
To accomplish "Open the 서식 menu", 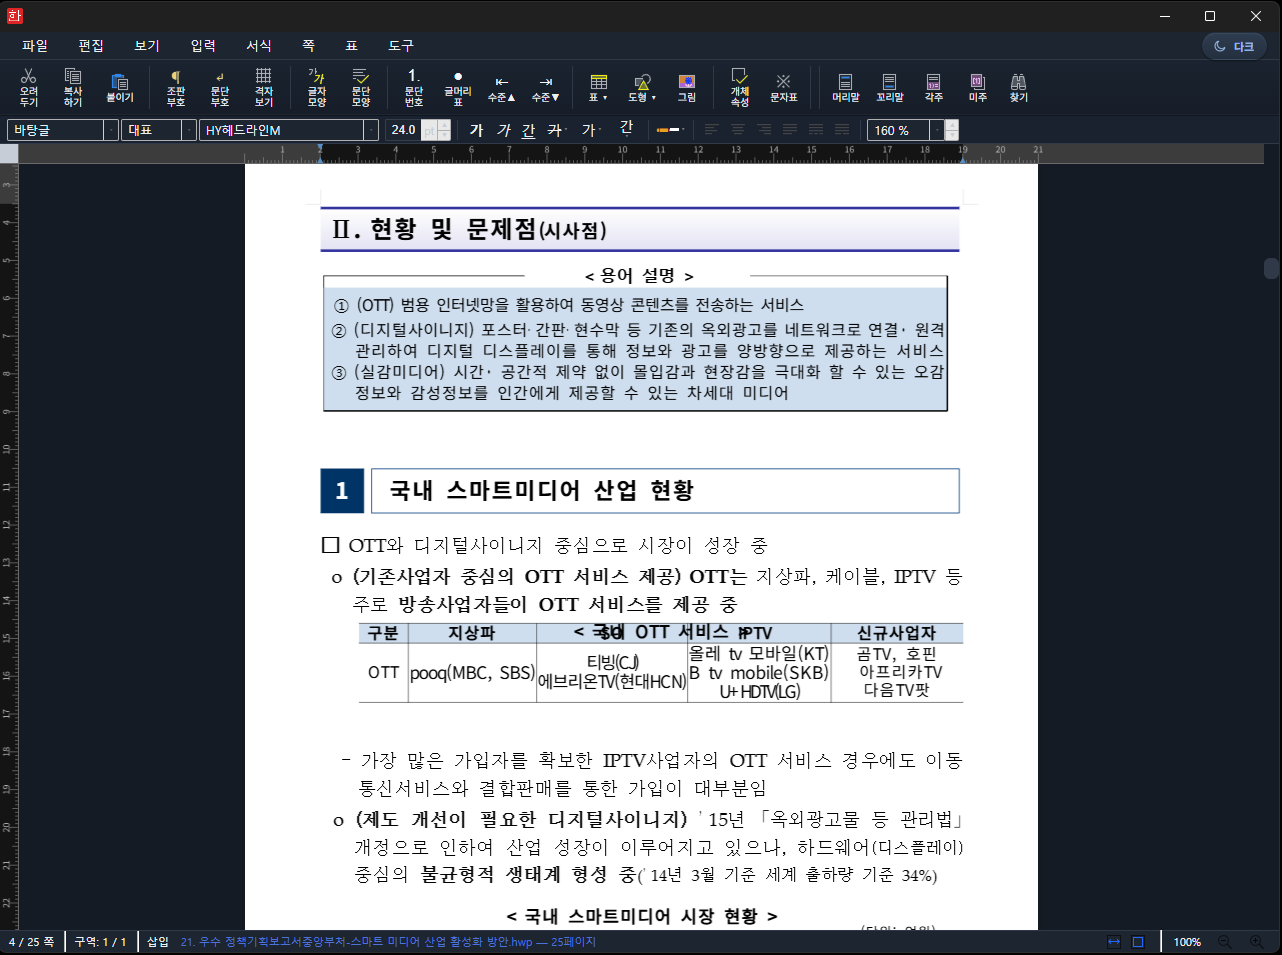I will point(259,46).
